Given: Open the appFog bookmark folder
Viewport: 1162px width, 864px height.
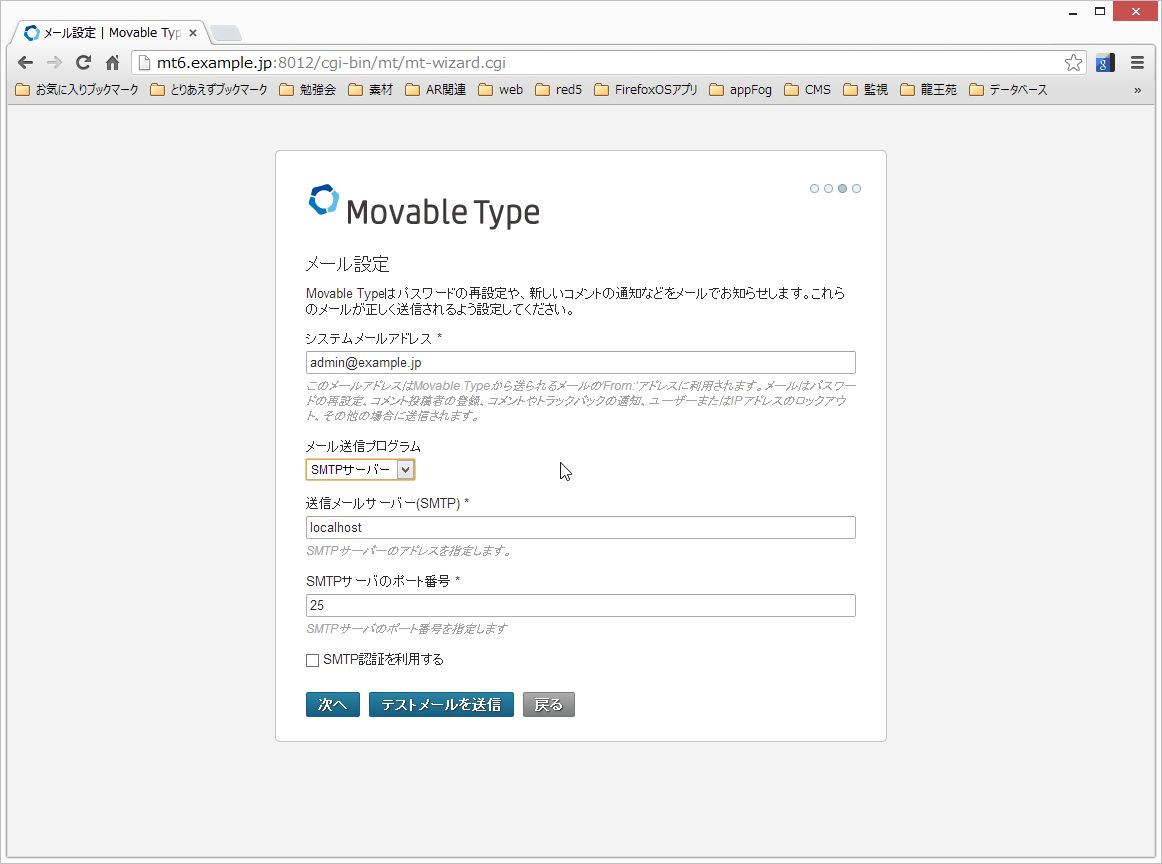Looking at the screenshot, I should point(740,90).
